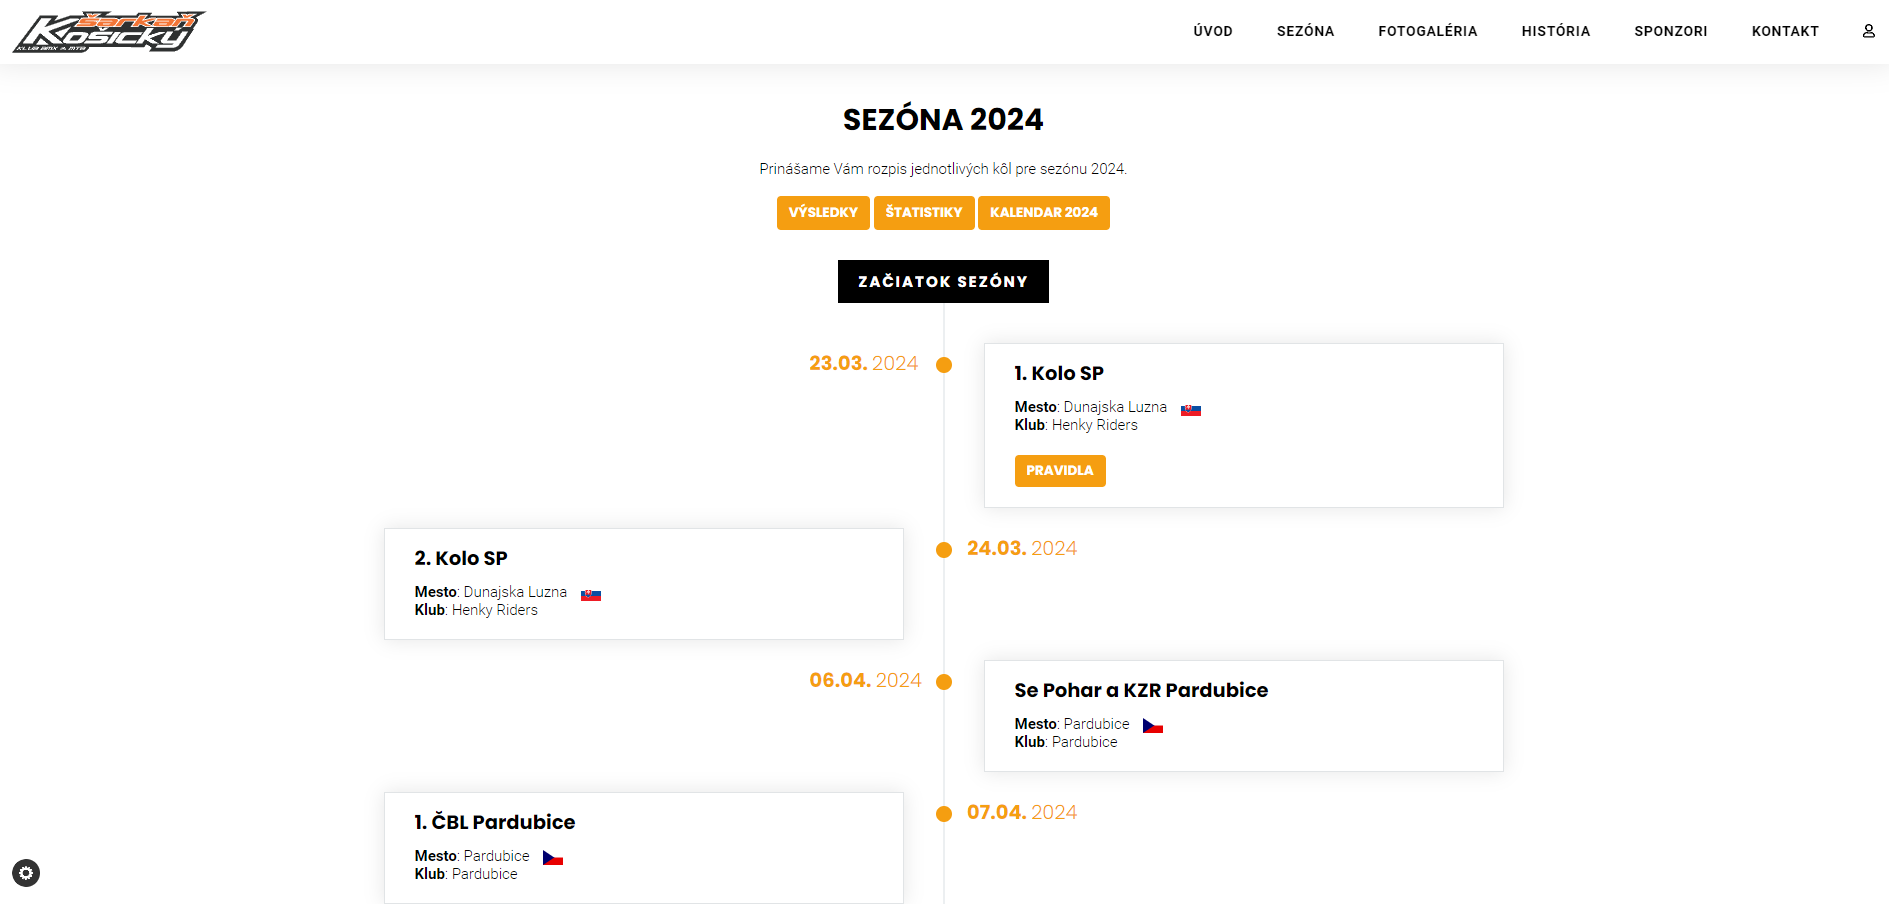Viewport: 1889px width, 904px height.
Task: Select the 07.04.2024 timeline marker
Action: click(943, 814)
